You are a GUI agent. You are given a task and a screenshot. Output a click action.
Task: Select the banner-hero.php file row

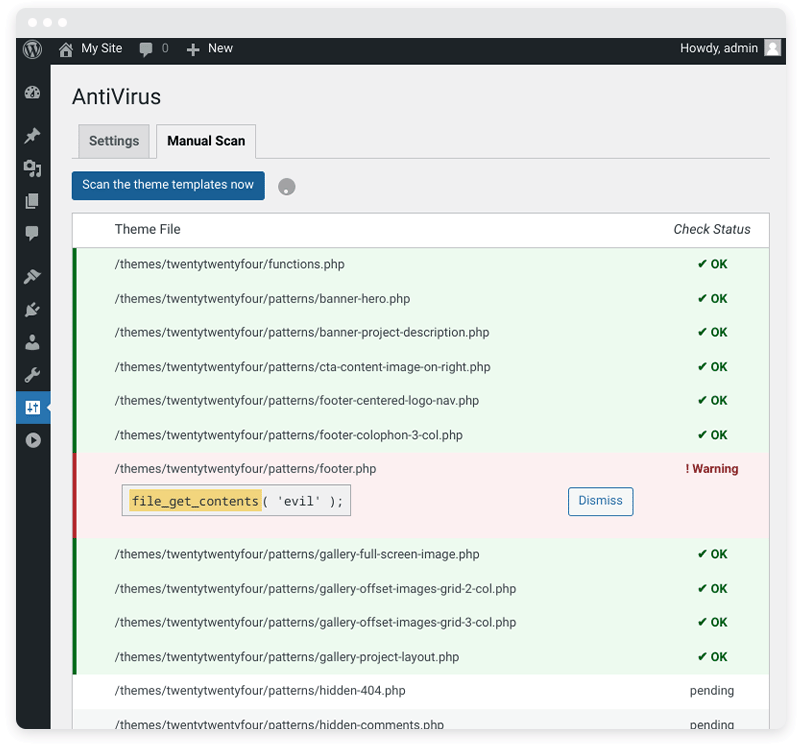[x=421, y=299]
